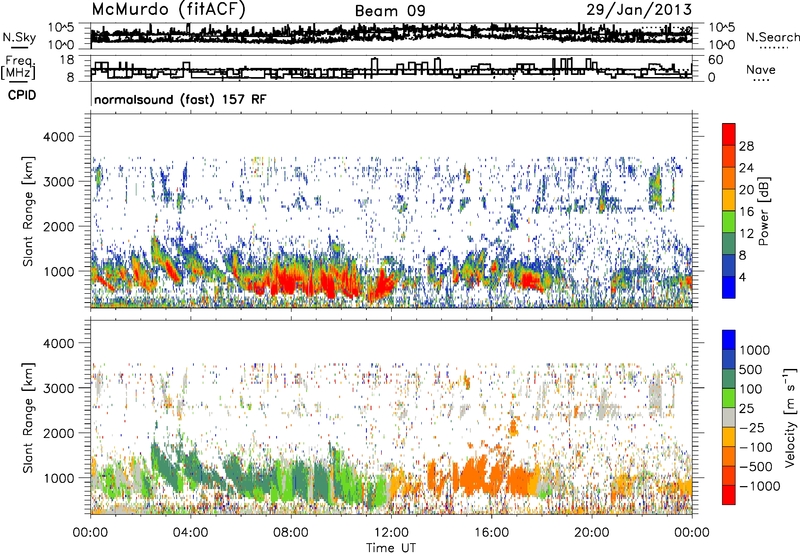Click the "Slant Range [km]" label of velocity panel
The image size is (800, 554).
(x=28, y=417)
